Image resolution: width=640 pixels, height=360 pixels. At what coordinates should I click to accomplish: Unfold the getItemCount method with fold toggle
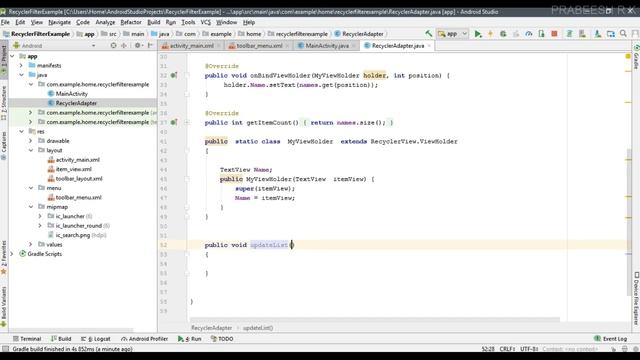point(187,122)
